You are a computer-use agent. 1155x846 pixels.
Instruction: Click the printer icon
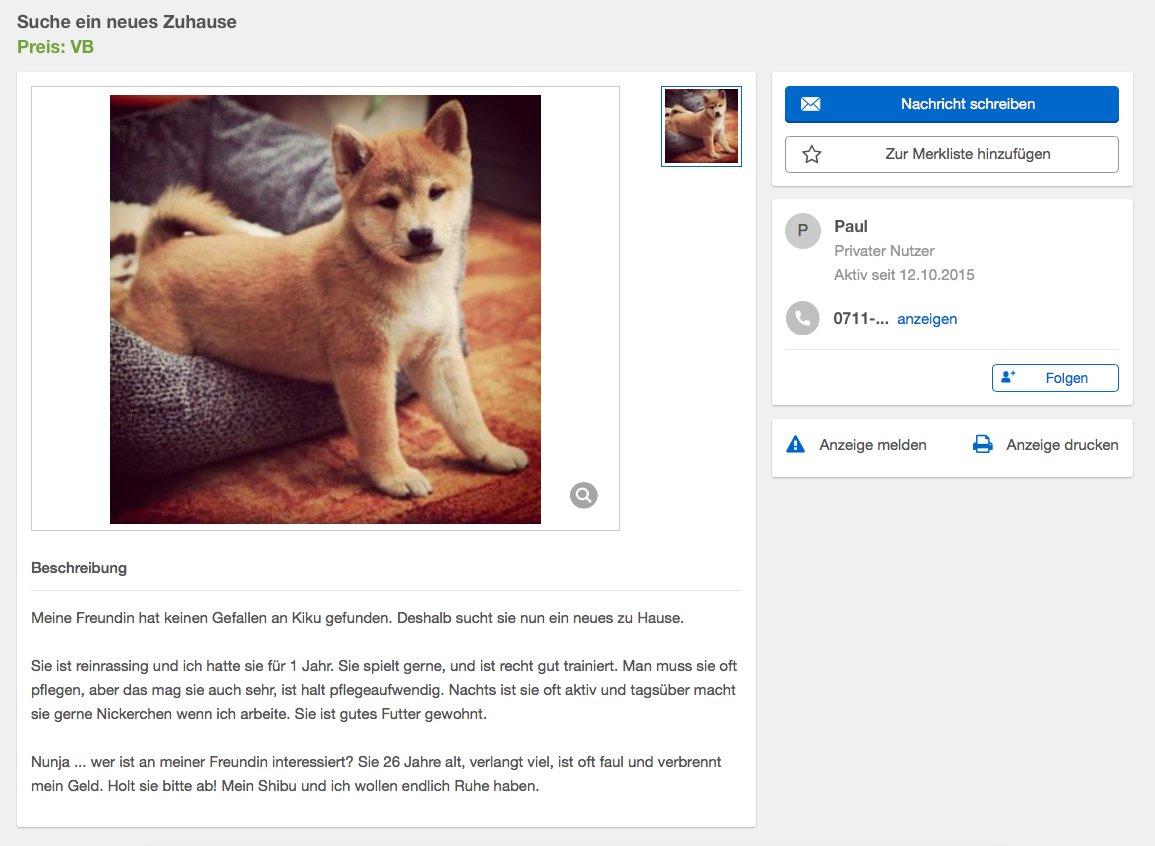pos(983,445)
